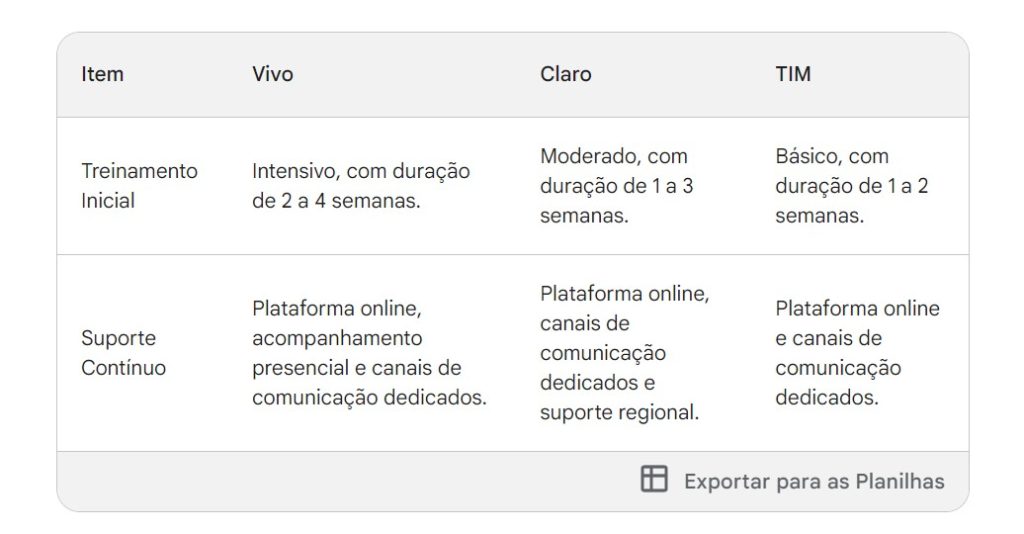1024x534 pixels.
Task: Click 'dedicados.' text in TIM column
Action: 826,397
